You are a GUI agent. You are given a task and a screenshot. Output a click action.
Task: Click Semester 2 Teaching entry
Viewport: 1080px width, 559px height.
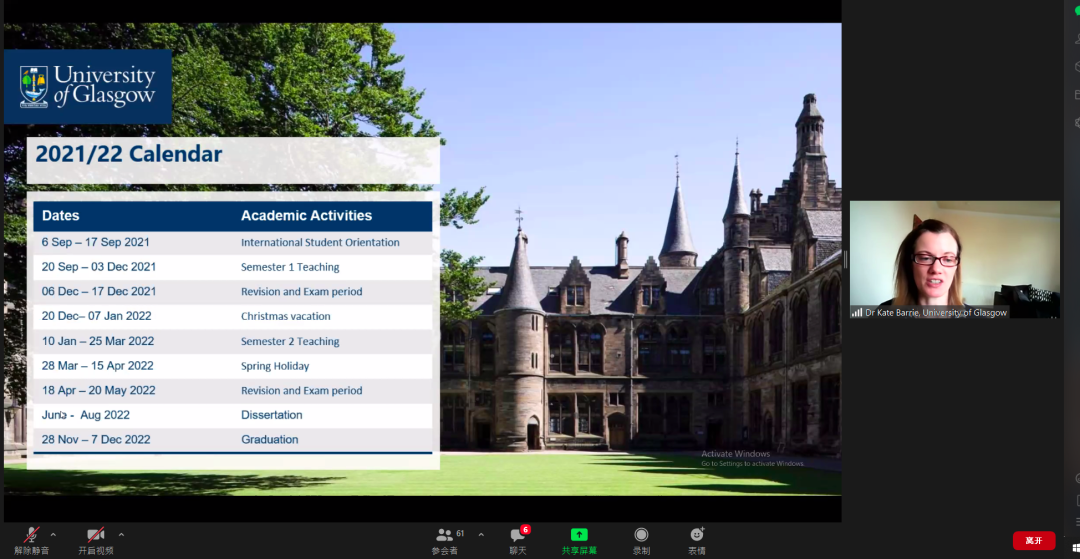point(290,341)
